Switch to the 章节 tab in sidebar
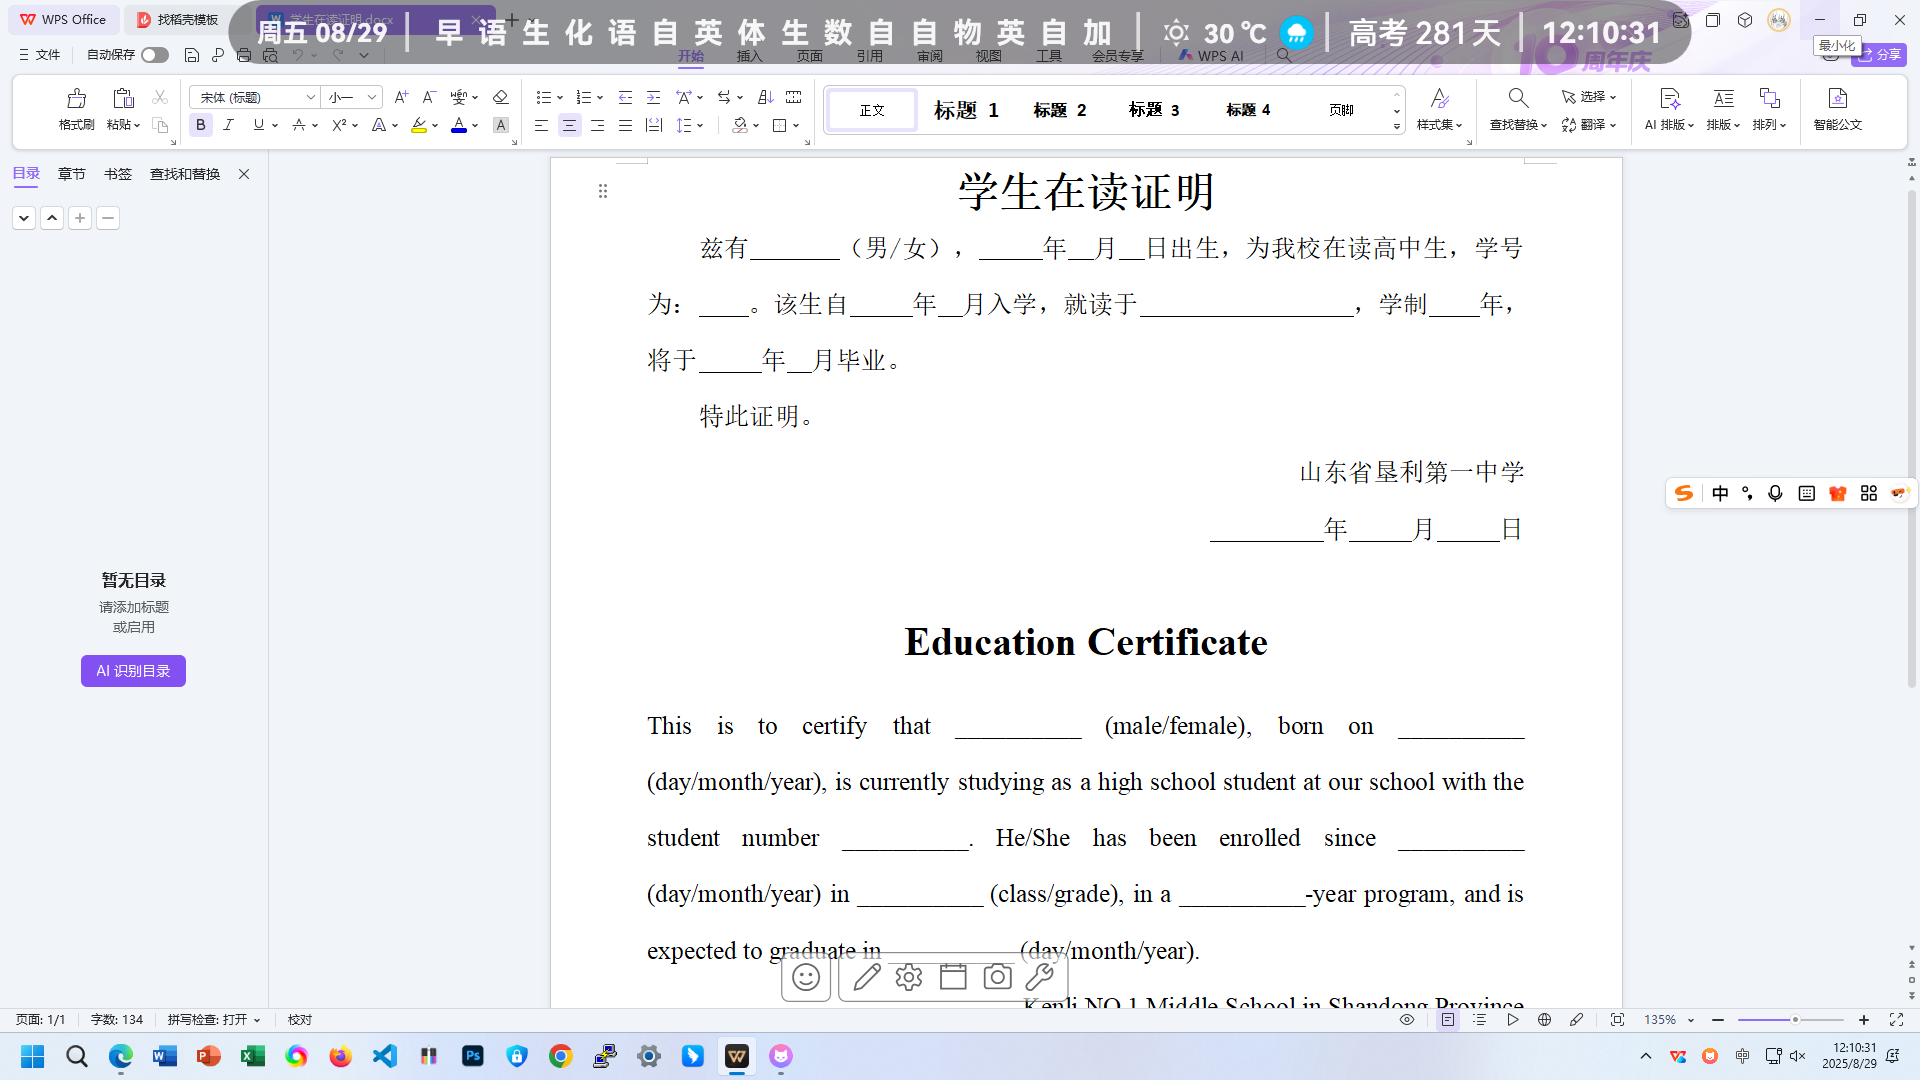Screen dimensions: 1920x1080 71,174
